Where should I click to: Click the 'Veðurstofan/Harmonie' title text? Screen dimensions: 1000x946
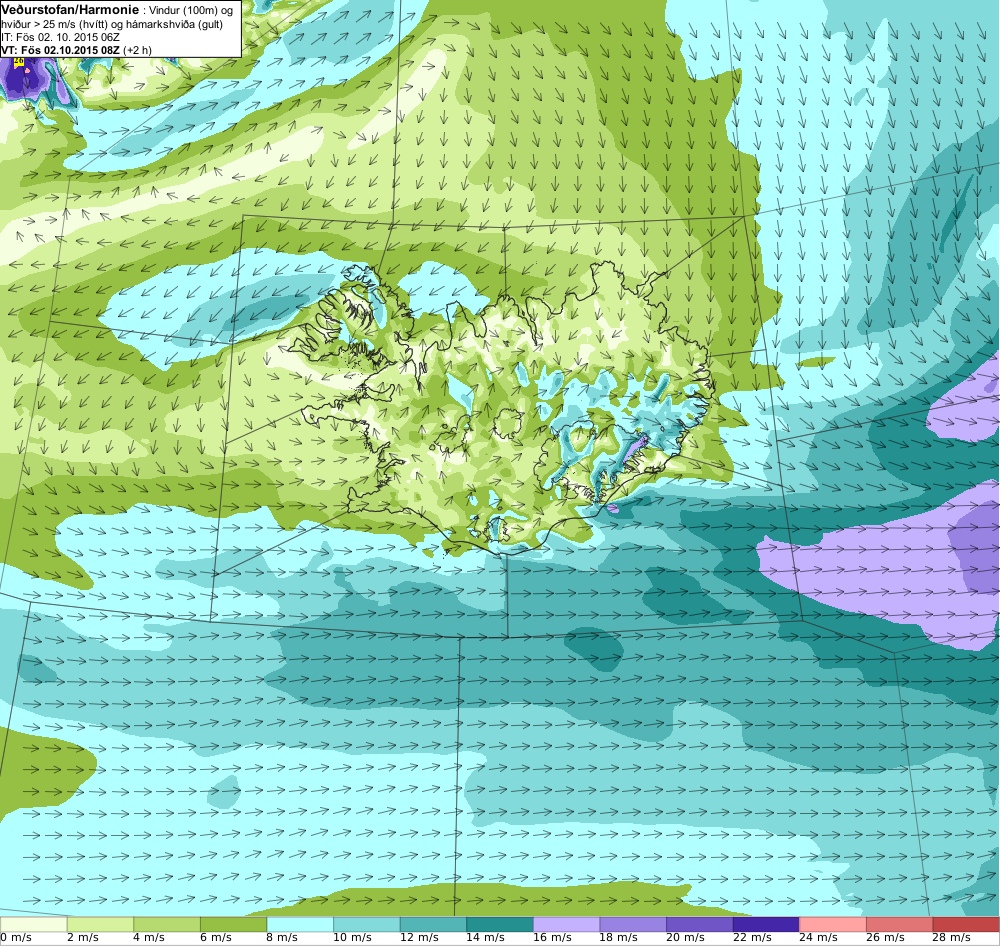point(70,11)
